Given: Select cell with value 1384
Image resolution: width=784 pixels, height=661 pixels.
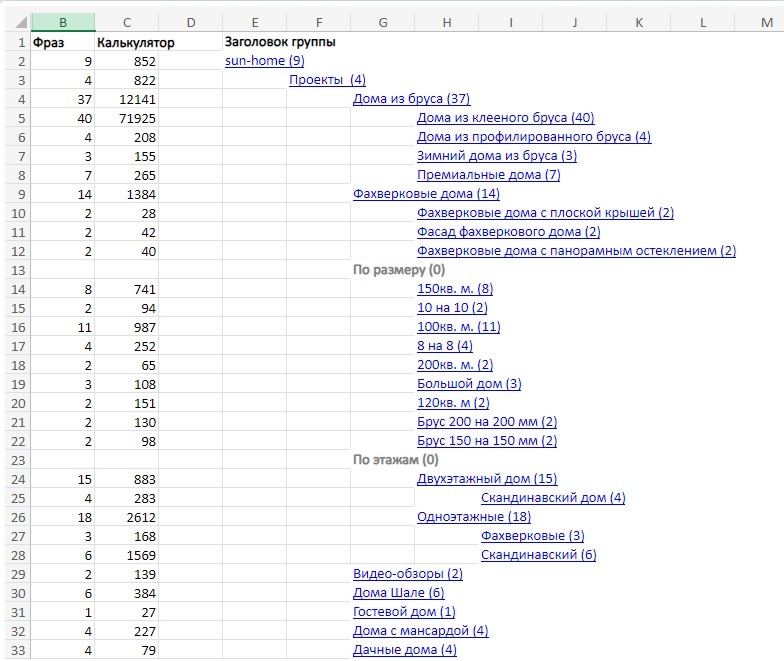Looking at the screenshot, I should (x=127, y=194).
